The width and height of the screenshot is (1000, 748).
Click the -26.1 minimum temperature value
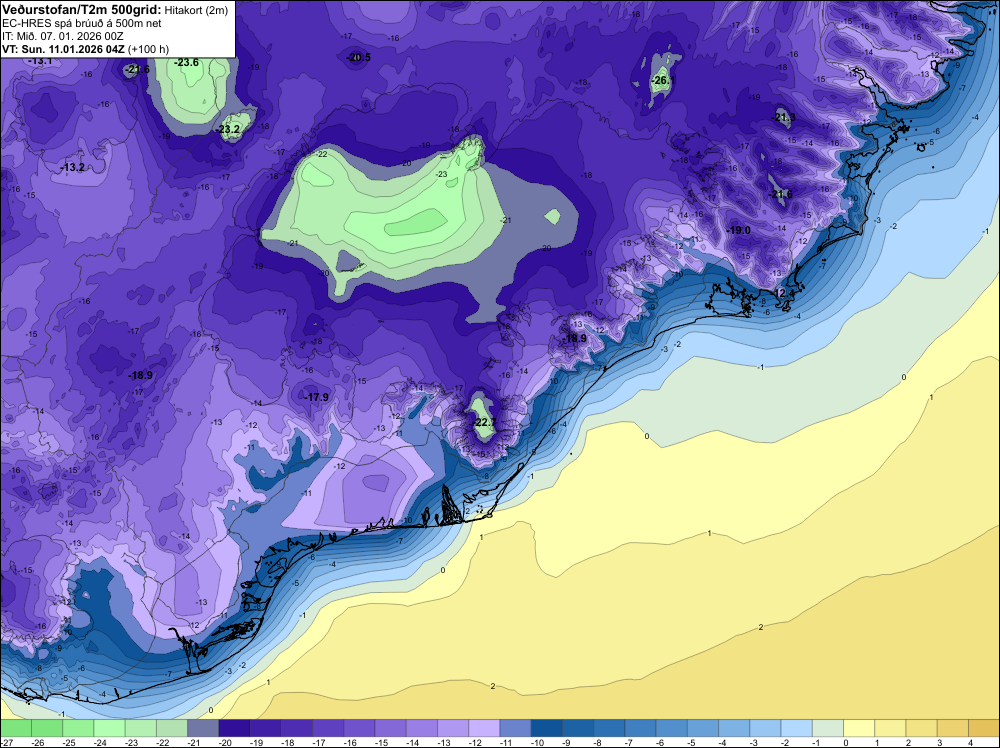pos(663,80)
